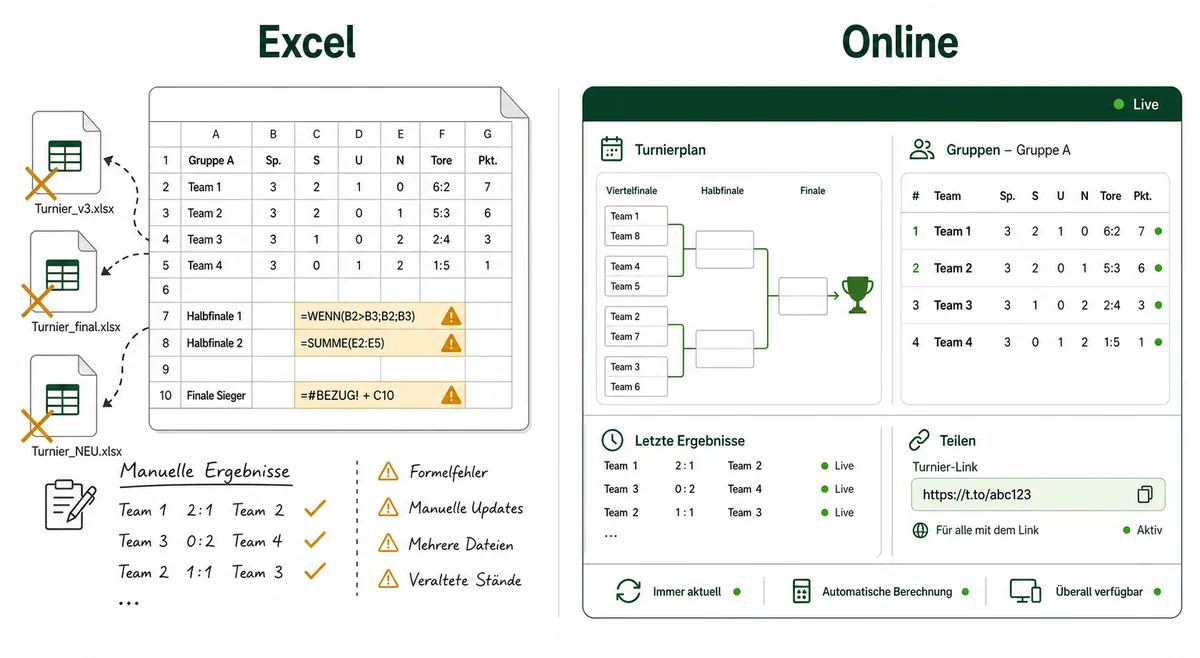Click the 0 : 2 result in Letzte Ergebnisse
Image resolution: width=1200 pixels, height=658 pixels.
tap(685, 489)
